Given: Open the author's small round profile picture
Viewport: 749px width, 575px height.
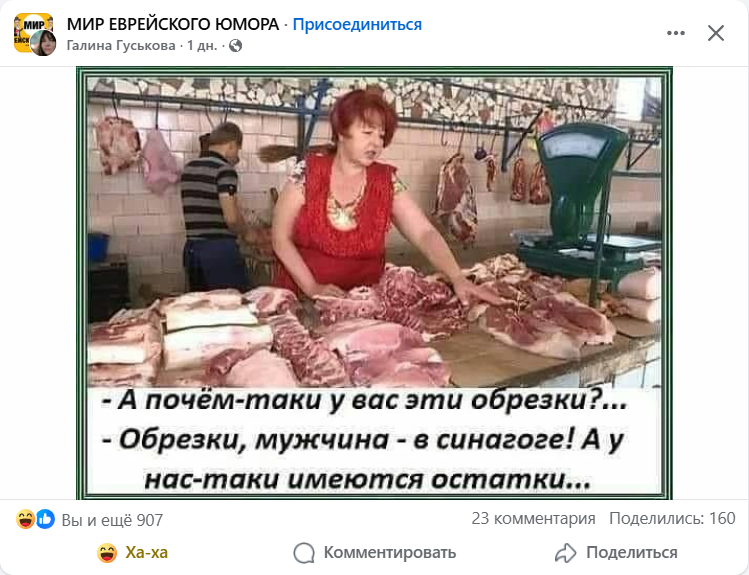Looking at the screenshot, I should pyautogui.click(x=44, y=43).
